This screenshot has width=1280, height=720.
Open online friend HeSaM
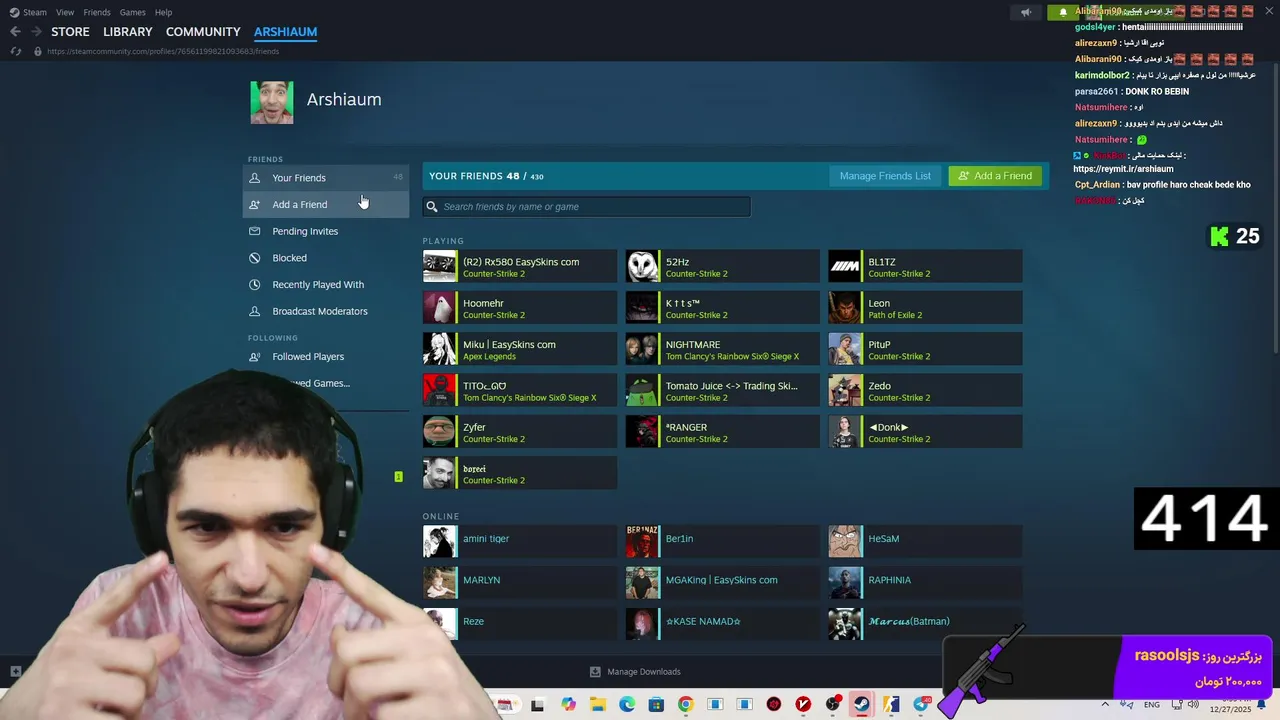[925, 541]
